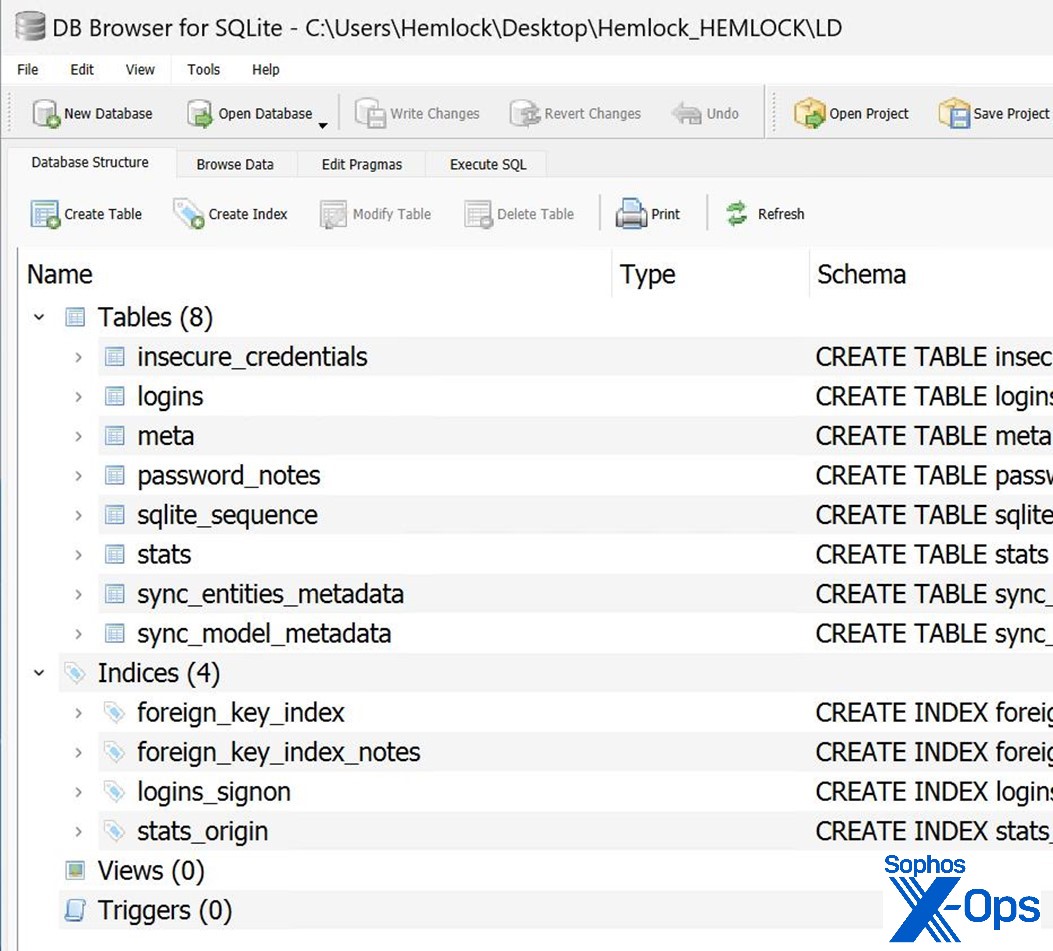Click the Open Project icon
This screenshot has width=1053, height=951.
pos(809,113)
